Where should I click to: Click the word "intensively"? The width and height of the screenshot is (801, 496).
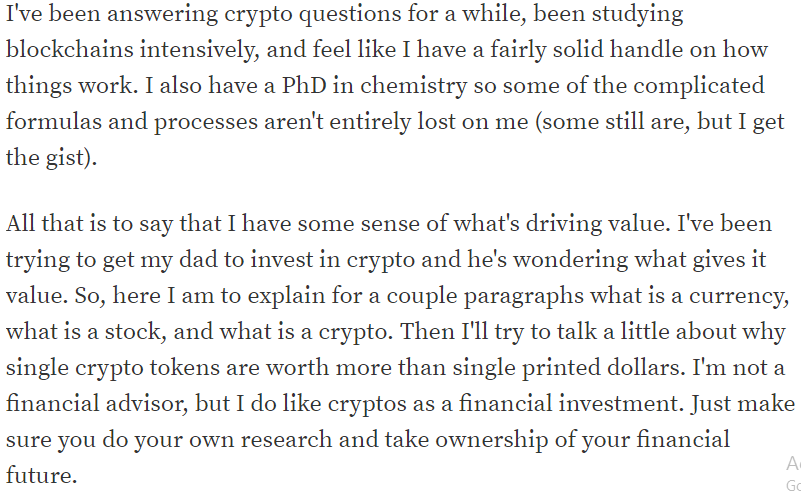click(x=199, y=50)
